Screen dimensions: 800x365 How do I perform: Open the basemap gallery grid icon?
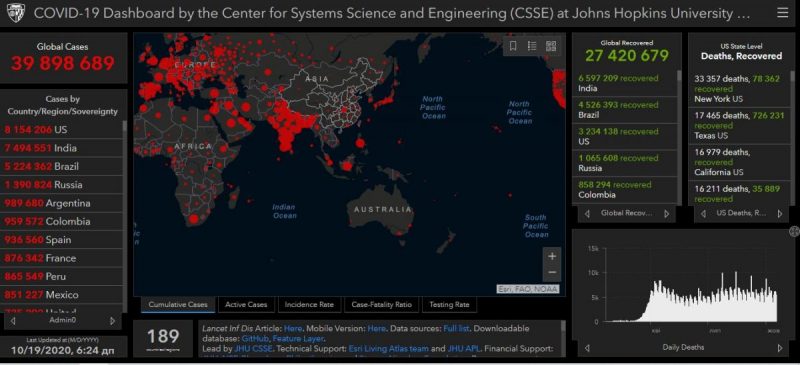point(551,46)
